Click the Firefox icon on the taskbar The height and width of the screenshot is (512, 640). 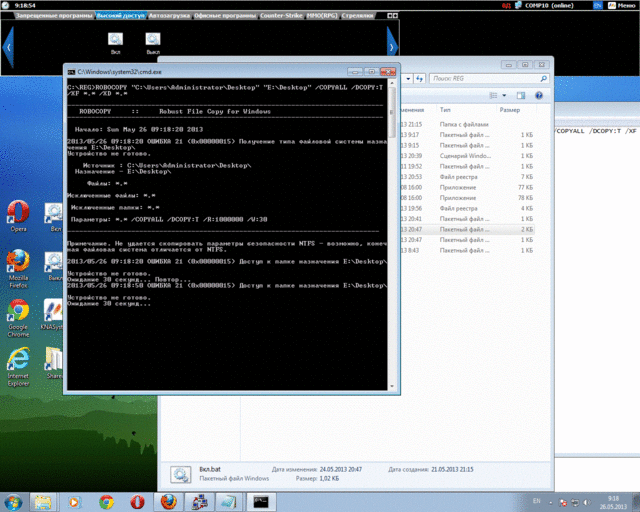[169, 502]
